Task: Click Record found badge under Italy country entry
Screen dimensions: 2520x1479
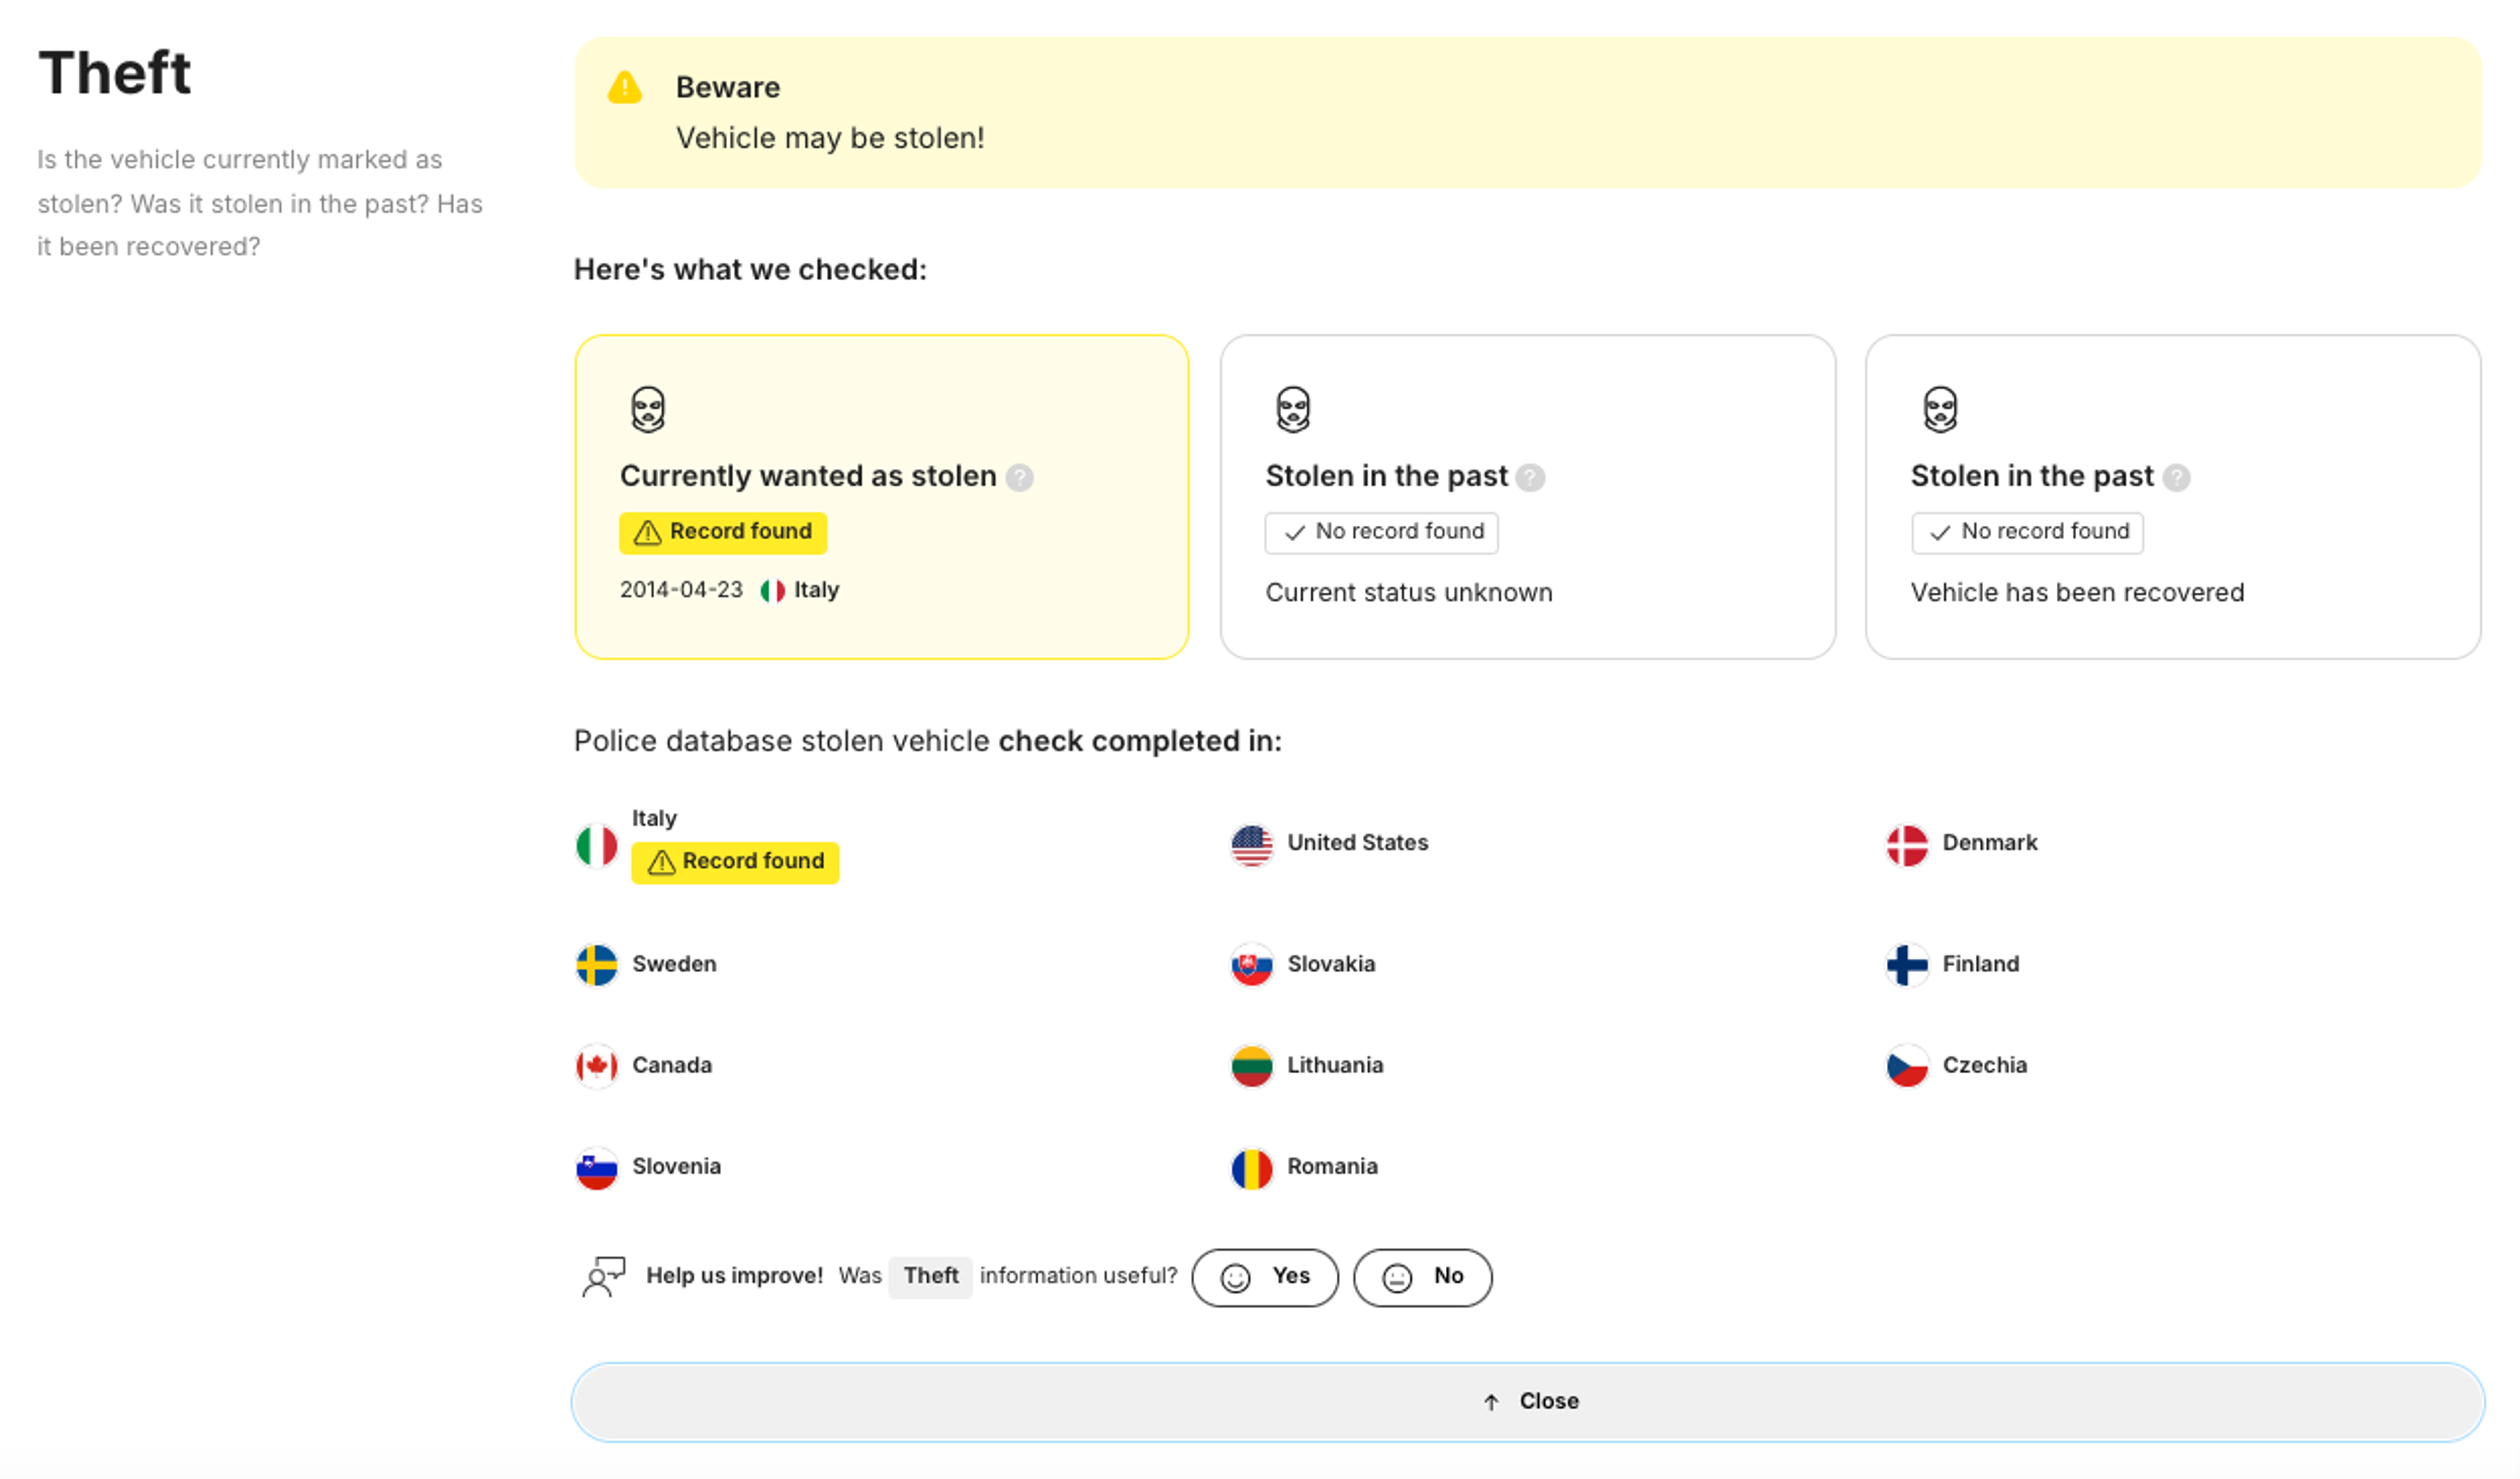Action: [x=735, y=862]
